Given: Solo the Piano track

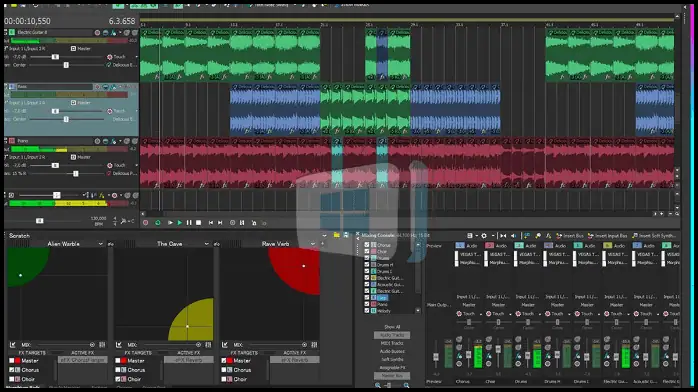Looking at the screenshot, I should pyautogui.click(x=135, y=141).
